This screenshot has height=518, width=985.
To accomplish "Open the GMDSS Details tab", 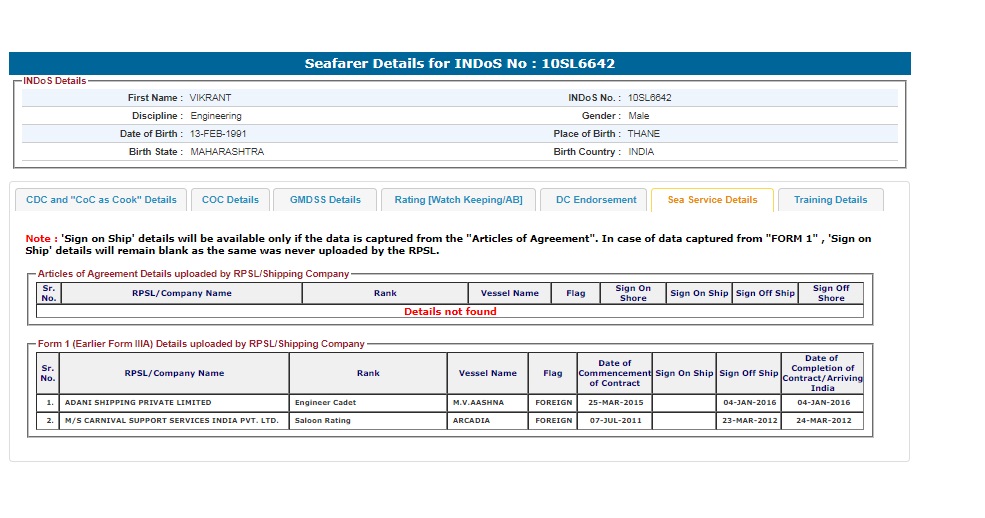I will (325, 200).
